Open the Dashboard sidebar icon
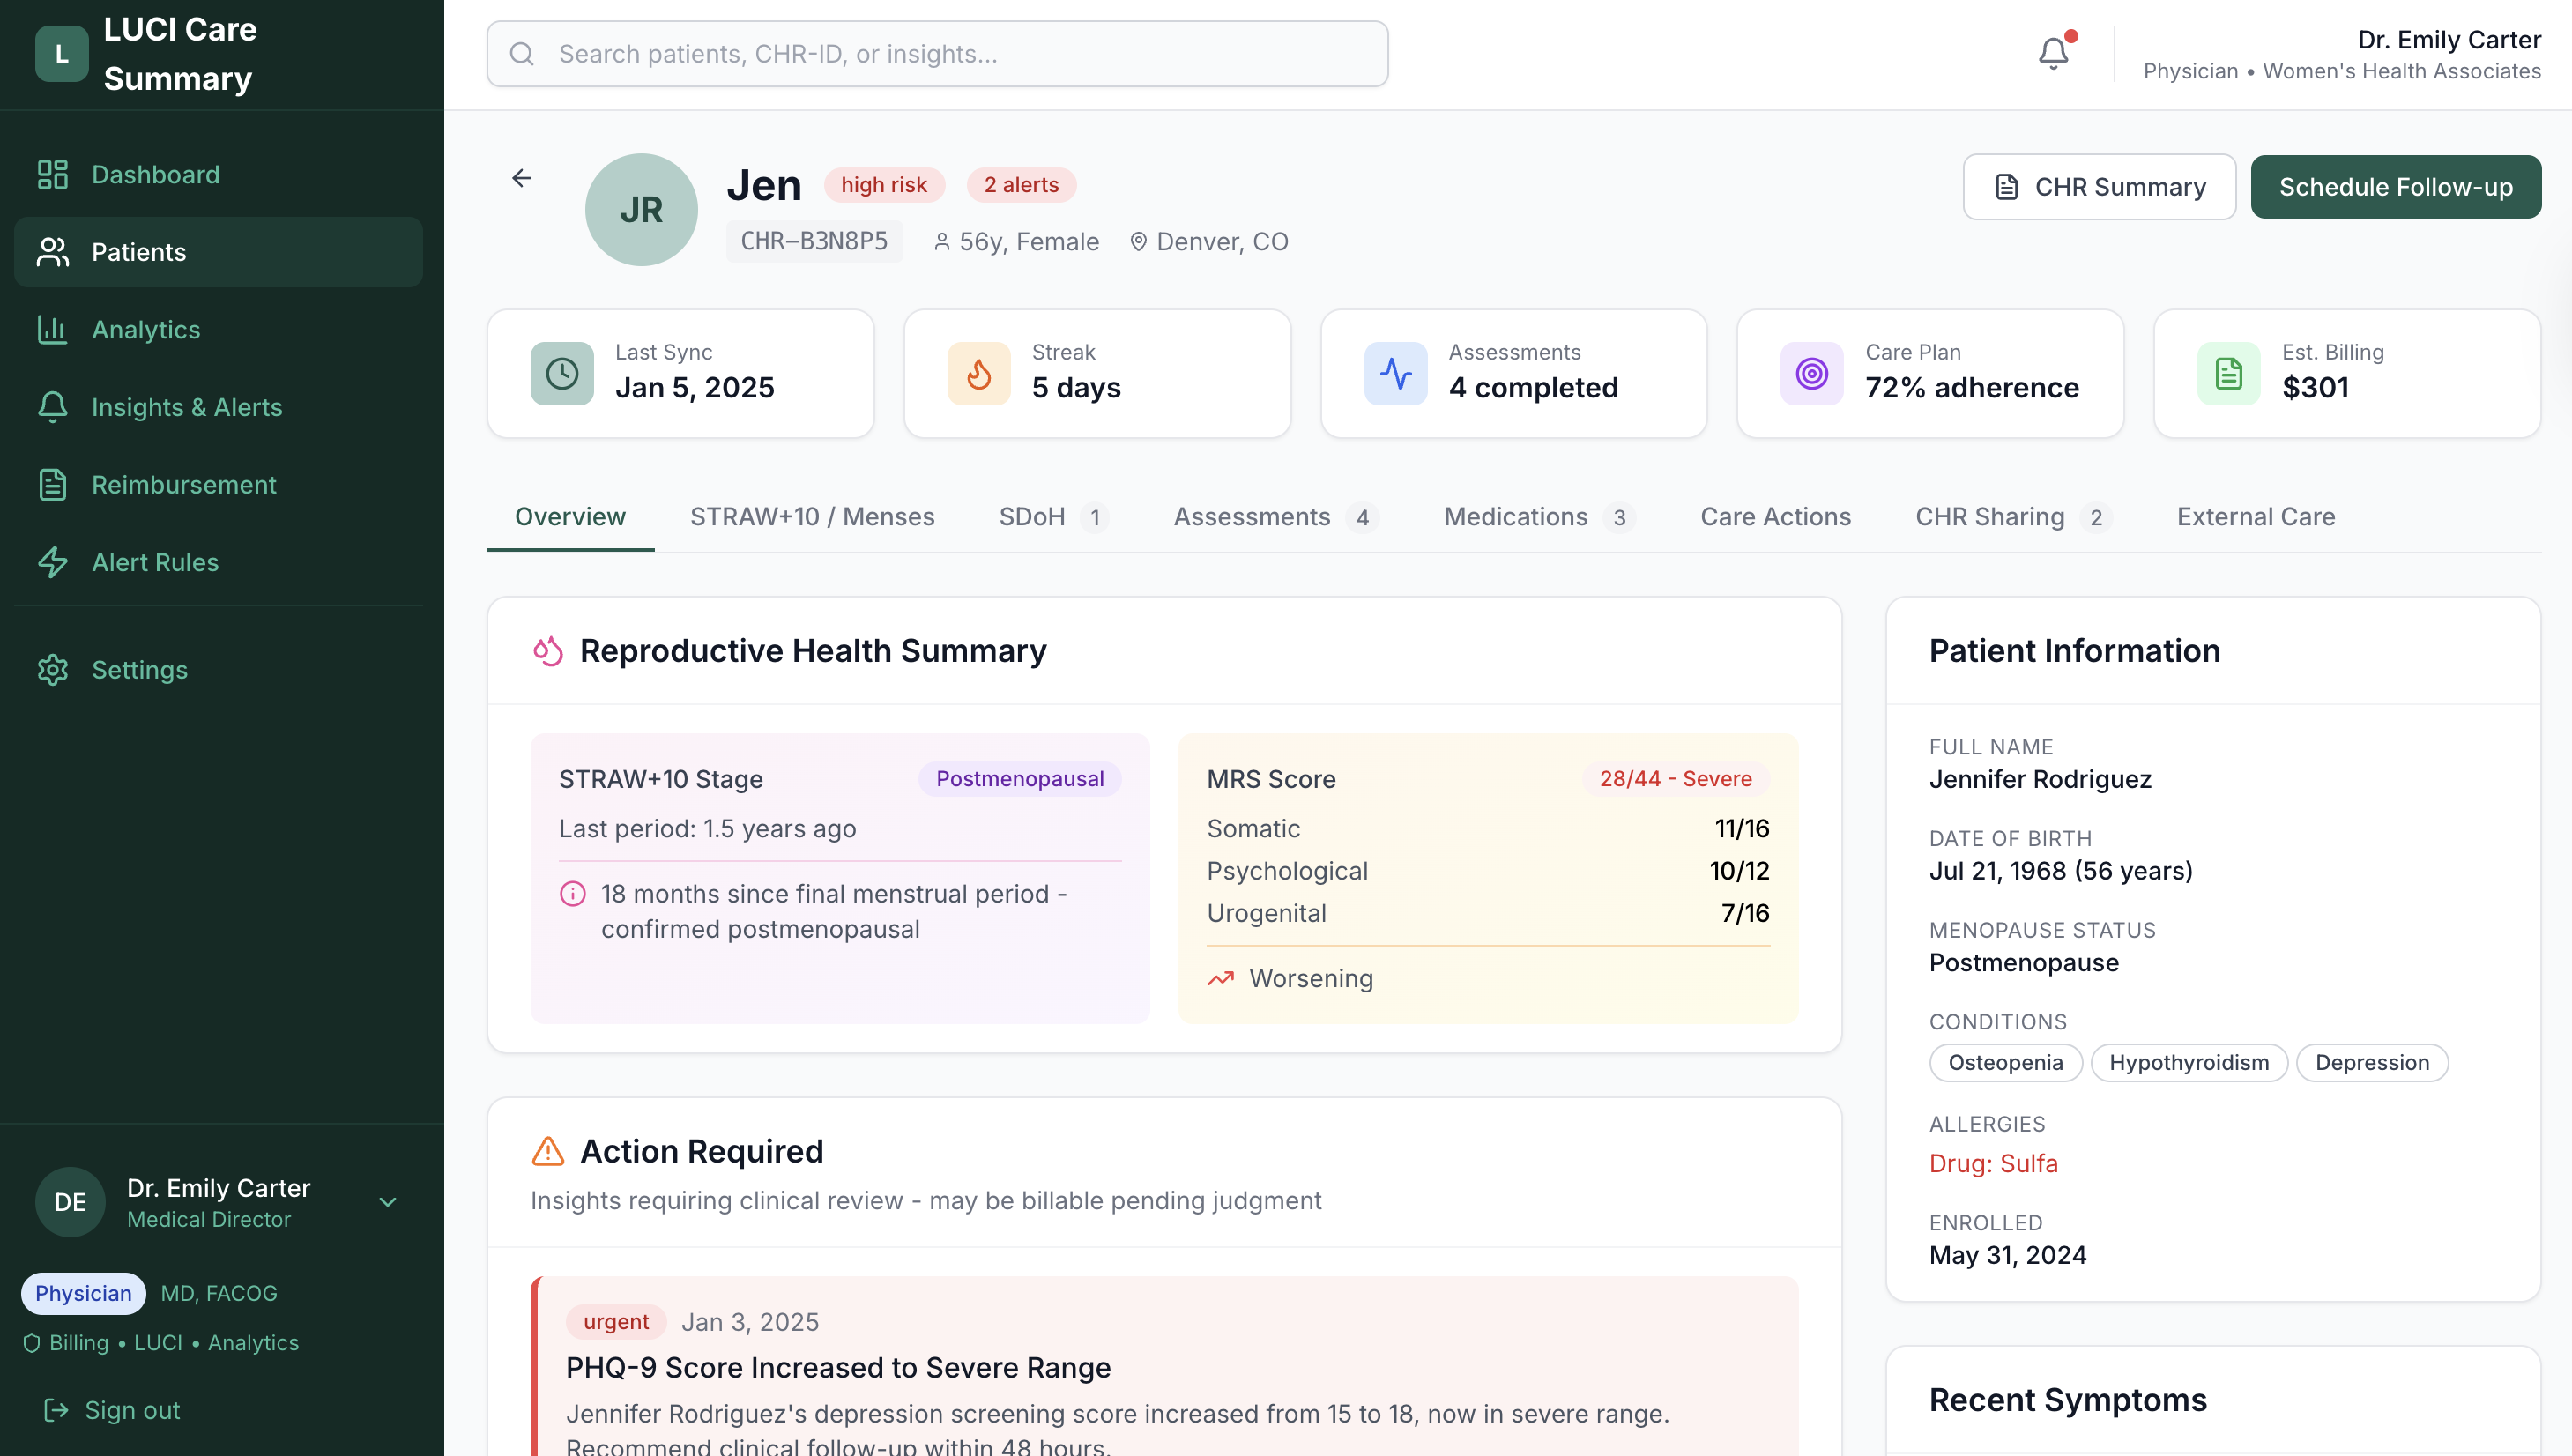Viewport: 2572px width, 1456px height. 53,174
